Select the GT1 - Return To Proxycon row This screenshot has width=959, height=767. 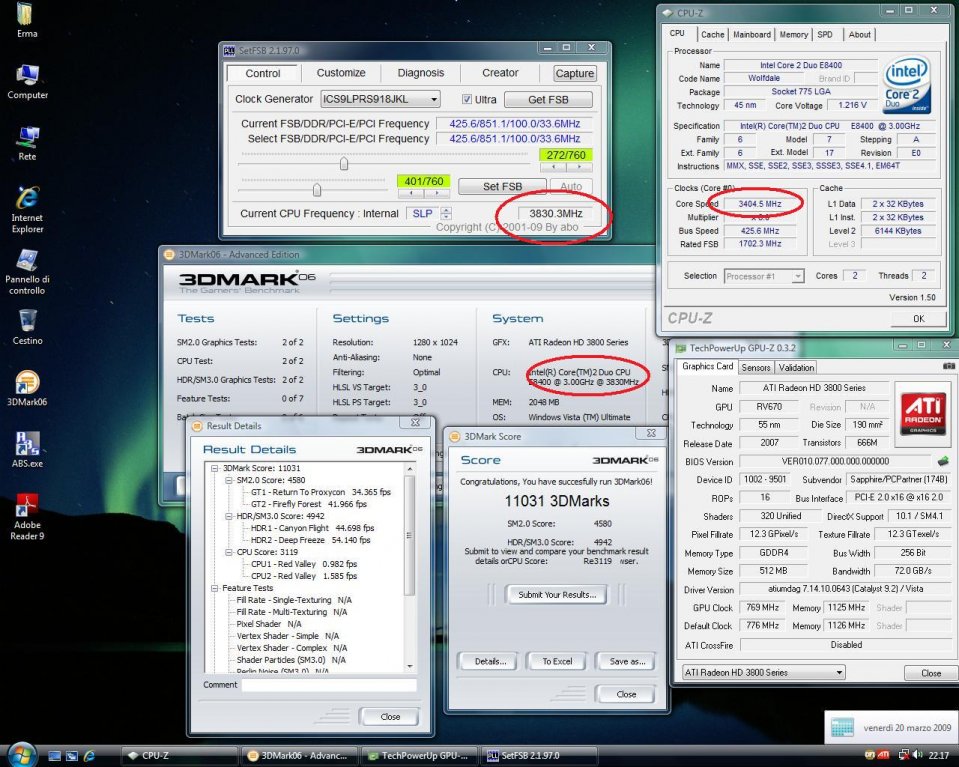click(320, 492)
